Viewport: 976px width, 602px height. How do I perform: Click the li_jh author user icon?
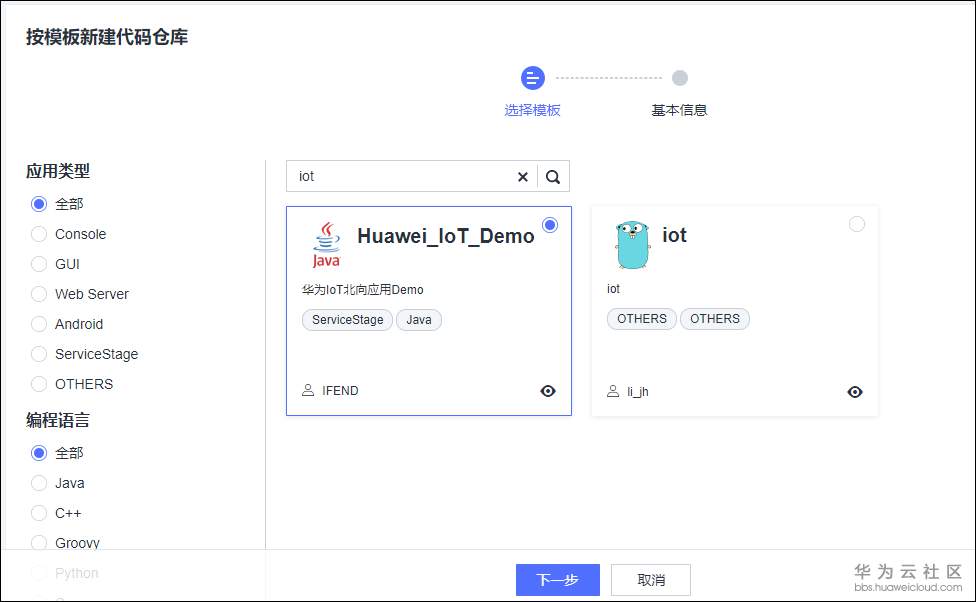click(612, 391)
